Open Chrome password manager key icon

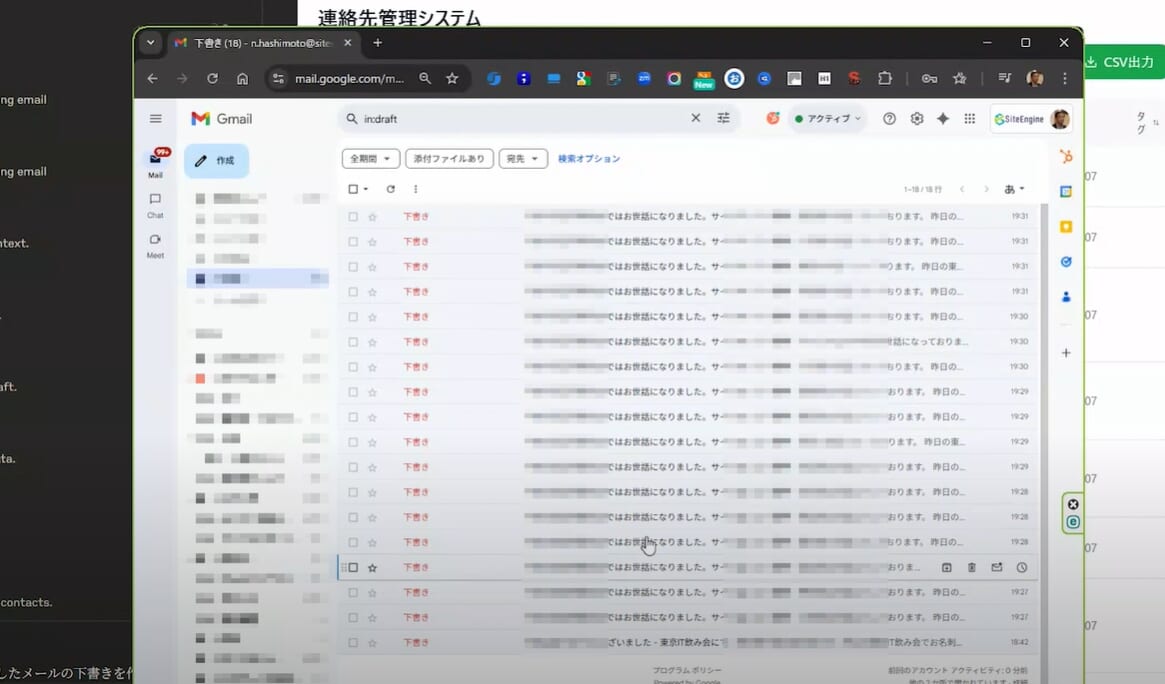point(929,78)
